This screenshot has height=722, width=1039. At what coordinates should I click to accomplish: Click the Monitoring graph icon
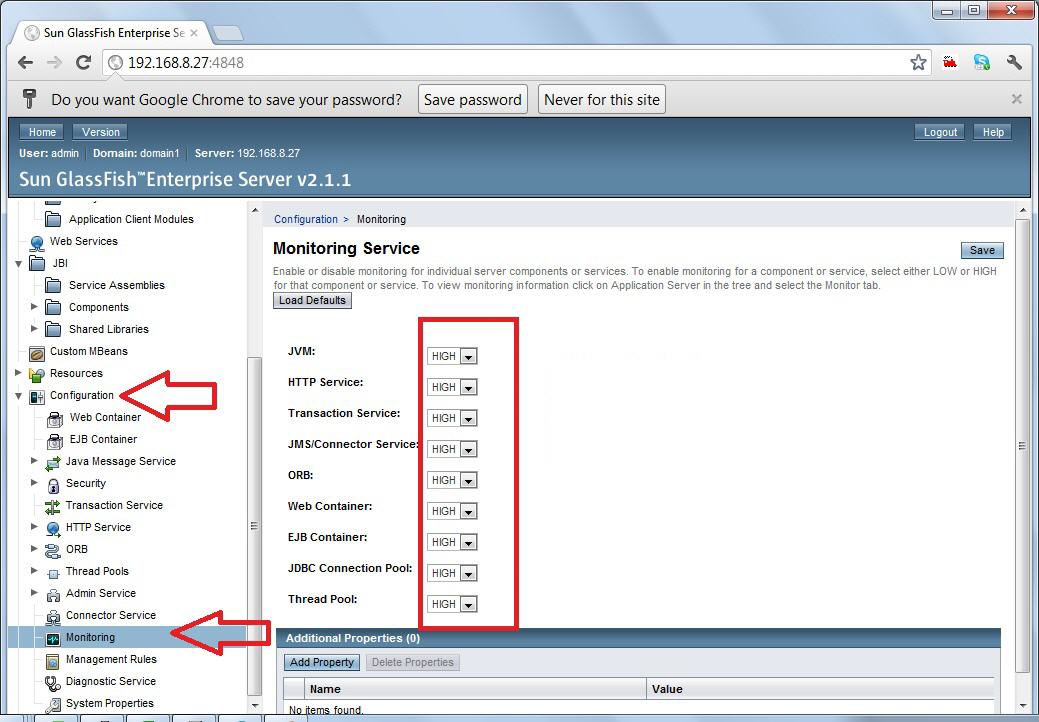[53, 638]
